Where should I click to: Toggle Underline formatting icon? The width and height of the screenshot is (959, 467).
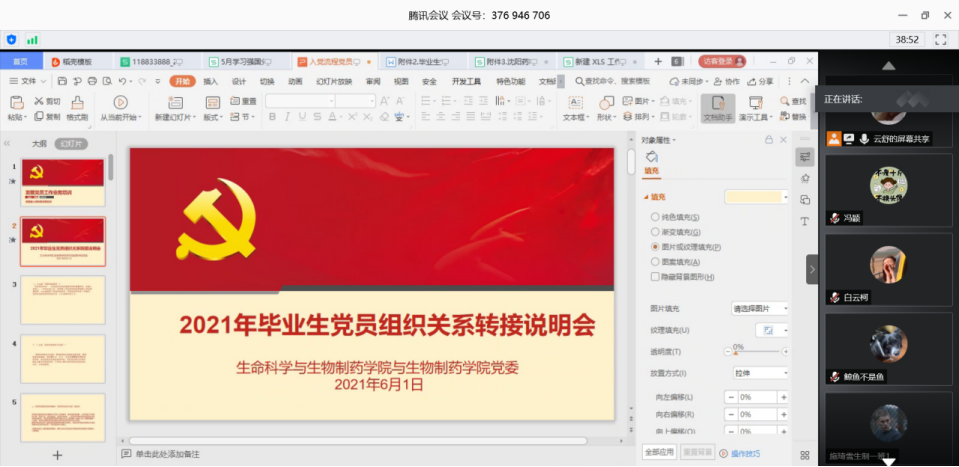[x=302, y=116]
